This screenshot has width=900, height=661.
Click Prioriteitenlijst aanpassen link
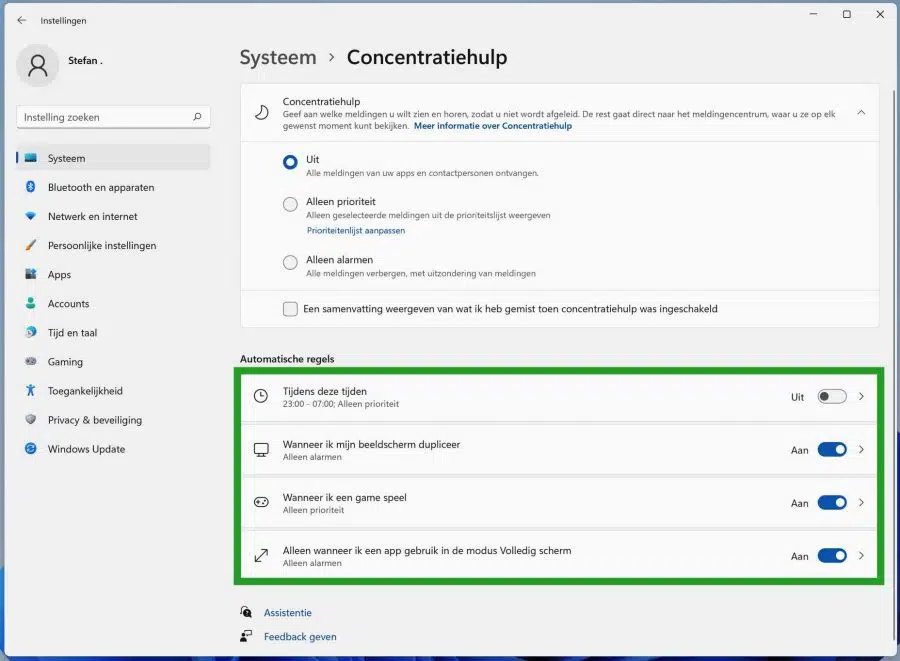pyautogui.click(x=356, y=230)
